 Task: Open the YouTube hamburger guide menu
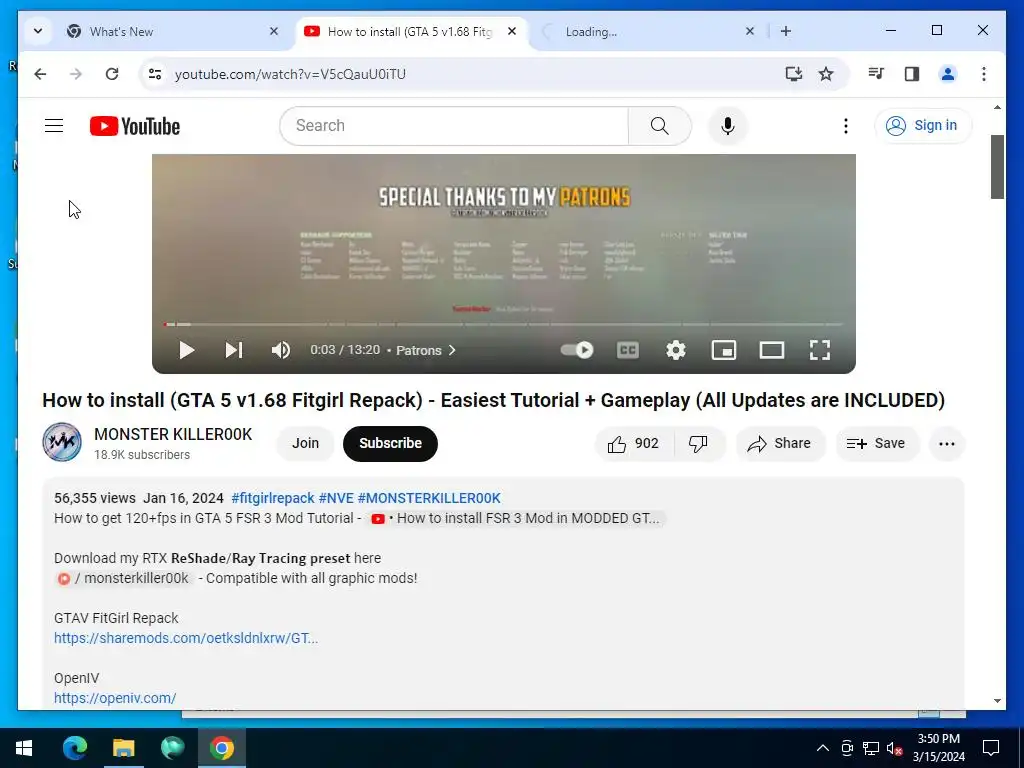tap(54, 125)
